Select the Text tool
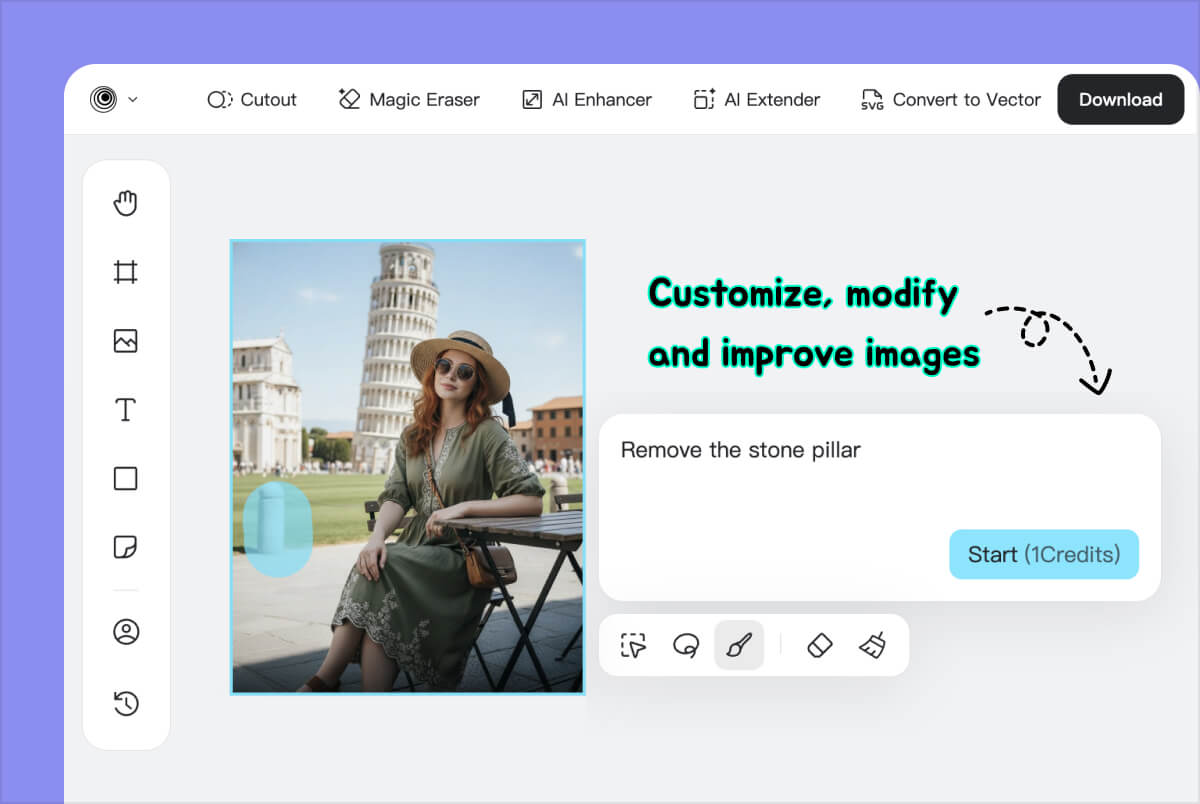The height and width of the screenshot is (804, 1200). (x=125, y=410)
